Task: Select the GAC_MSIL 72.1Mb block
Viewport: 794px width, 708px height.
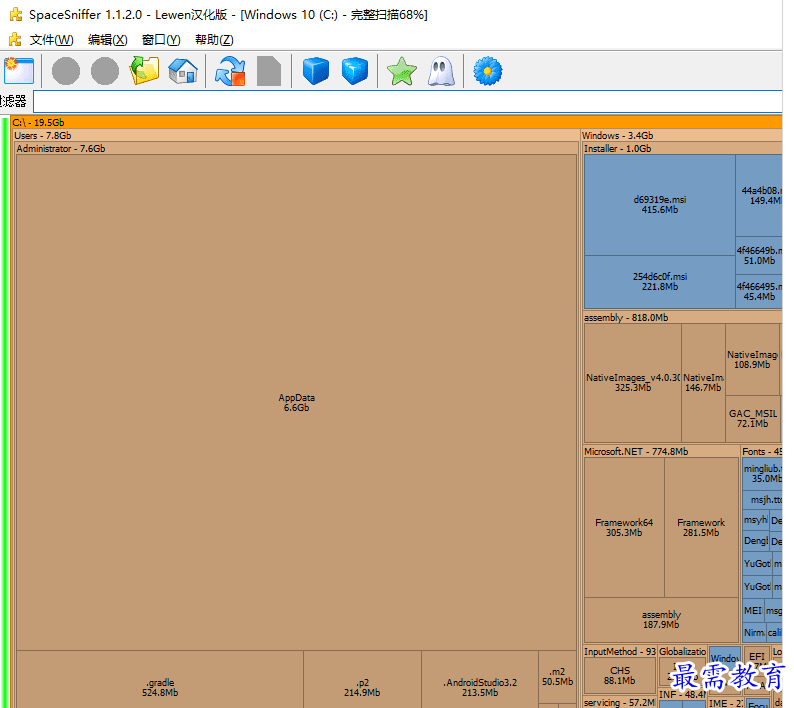Action: [x=752, y=418]
